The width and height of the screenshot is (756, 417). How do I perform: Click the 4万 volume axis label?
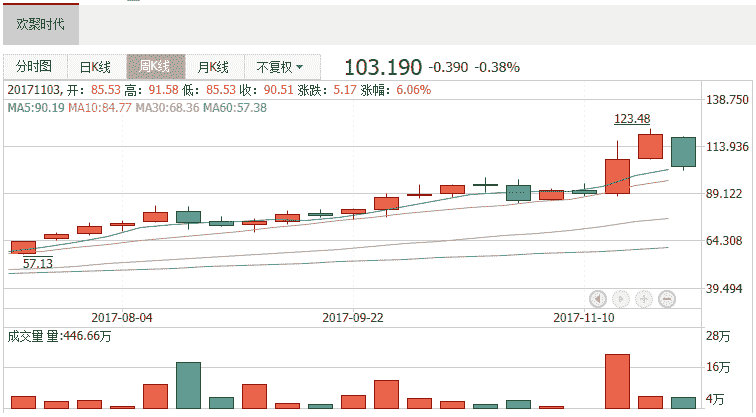(x=715, y=399)
